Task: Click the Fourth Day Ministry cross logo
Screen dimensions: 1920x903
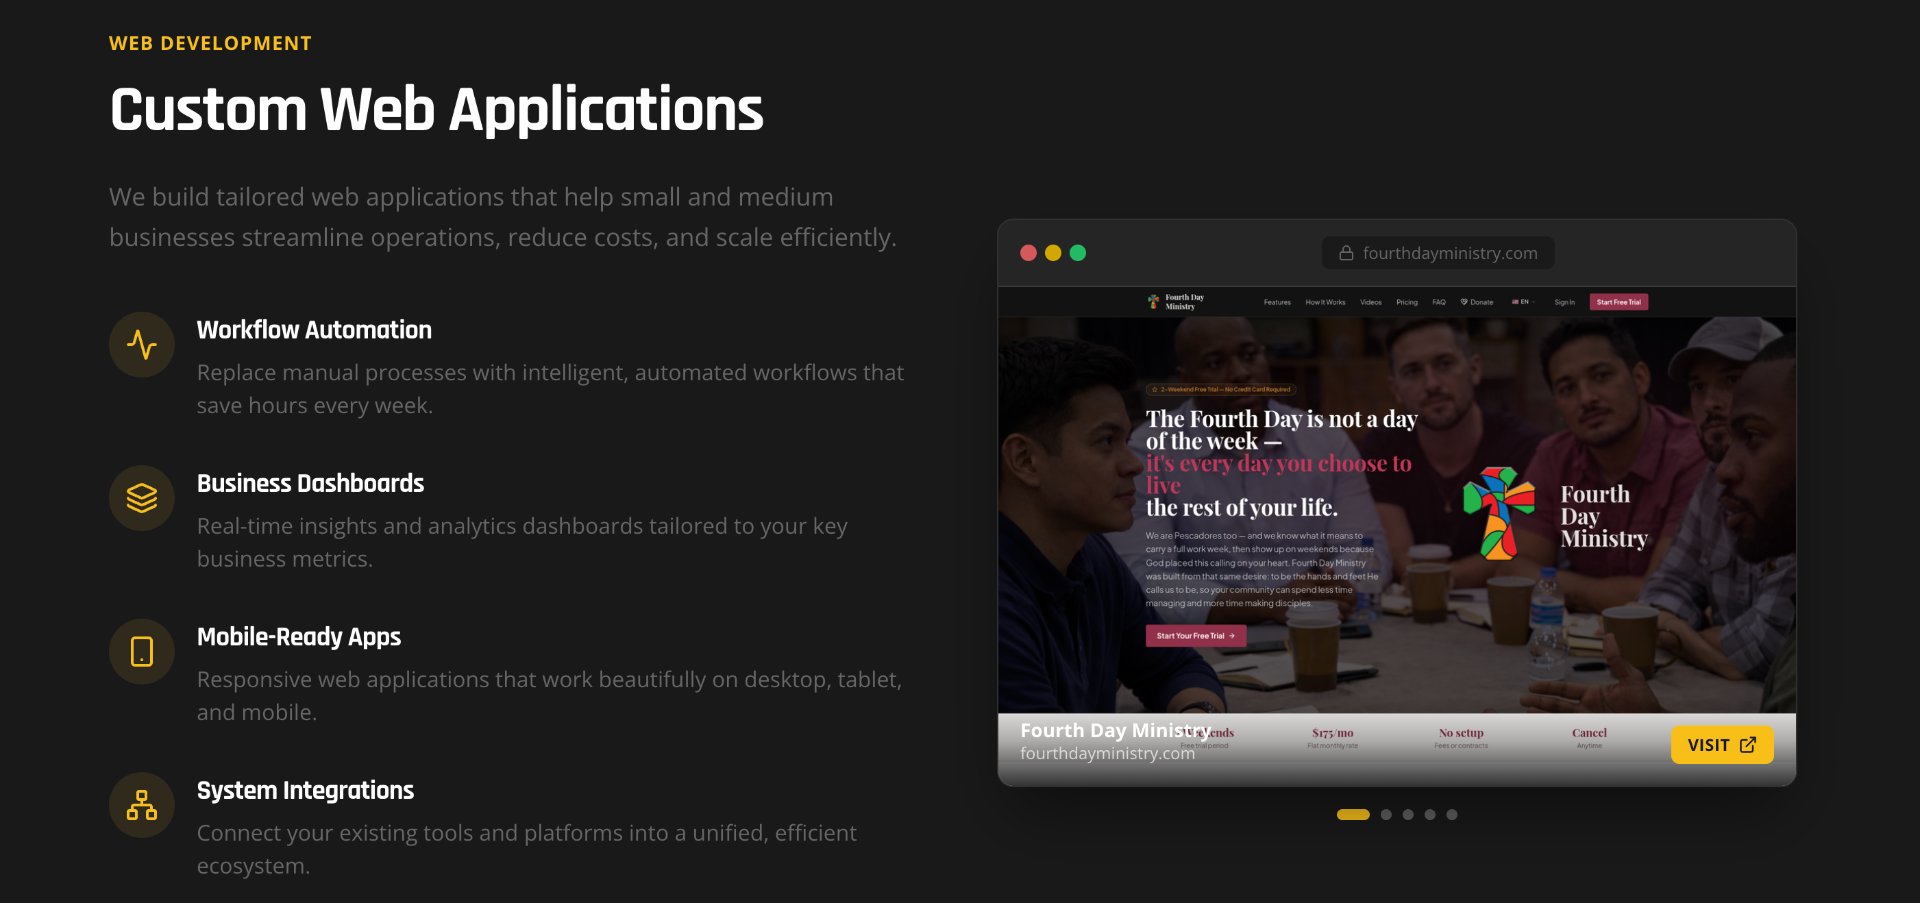Action: [1499, 514]
